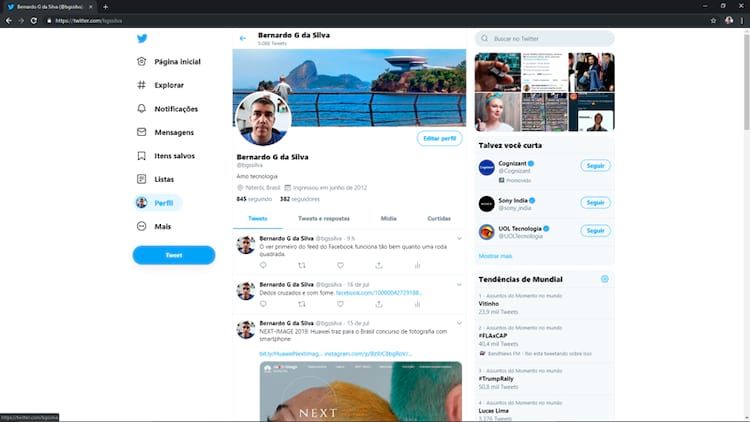750x422 pixels.
Task: Open trends settings gear icon
Action: [x=605, y=279]
